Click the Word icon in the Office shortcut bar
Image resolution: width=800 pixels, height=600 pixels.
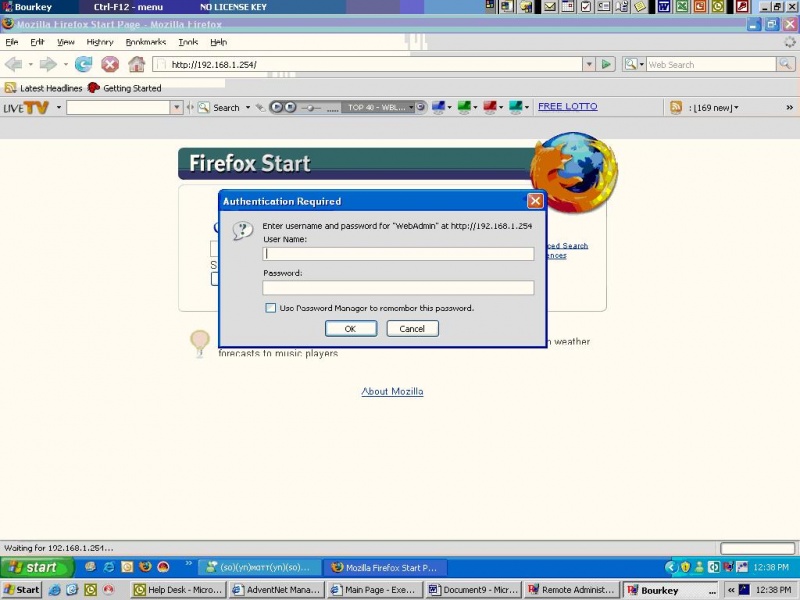click(x=664, y=7)
